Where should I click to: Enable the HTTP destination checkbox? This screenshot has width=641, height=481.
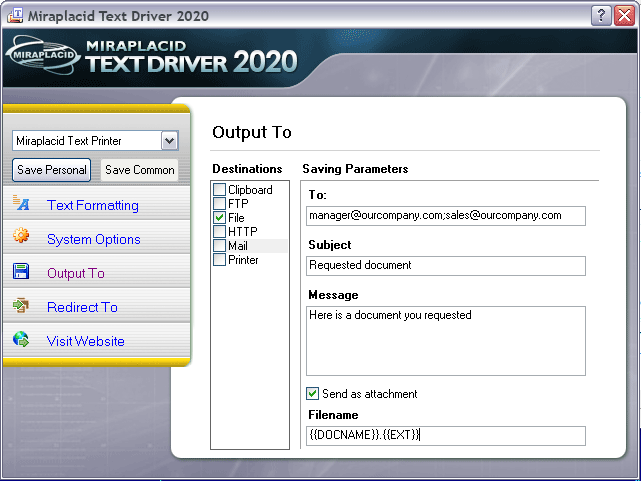click(220, 231)
